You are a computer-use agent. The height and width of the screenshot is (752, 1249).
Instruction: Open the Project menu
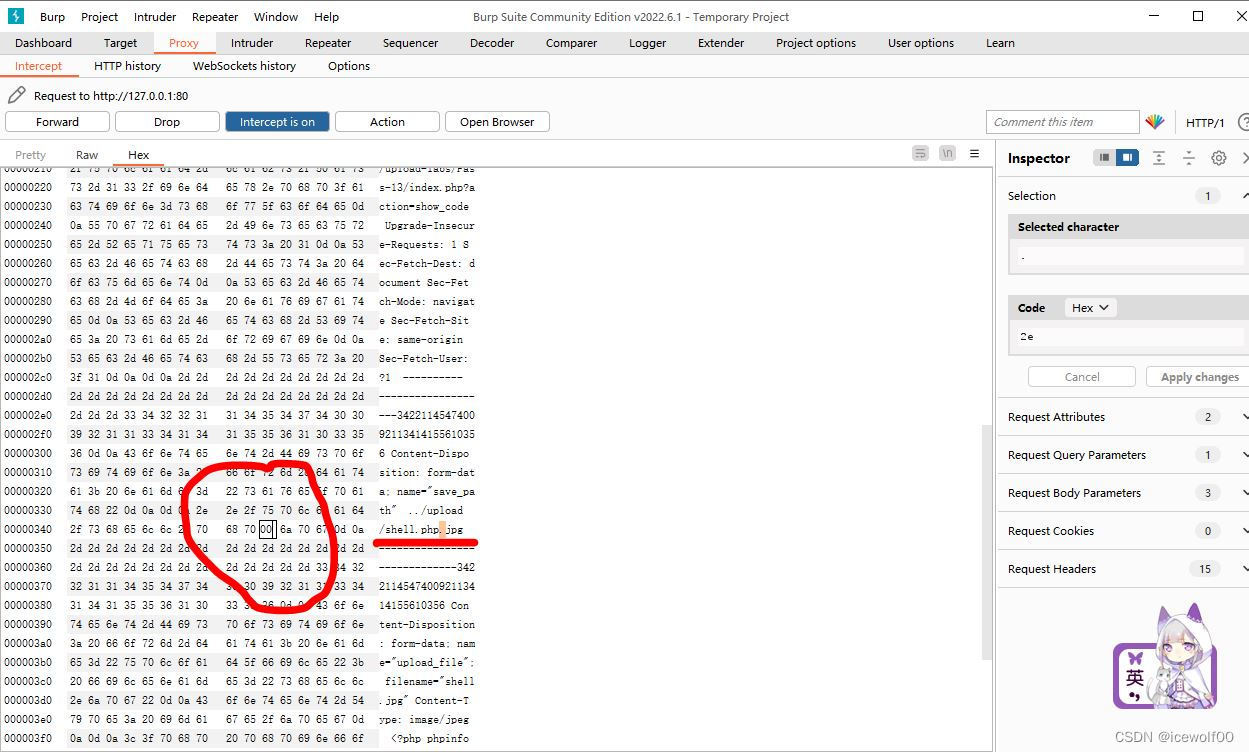pos(99,17)
